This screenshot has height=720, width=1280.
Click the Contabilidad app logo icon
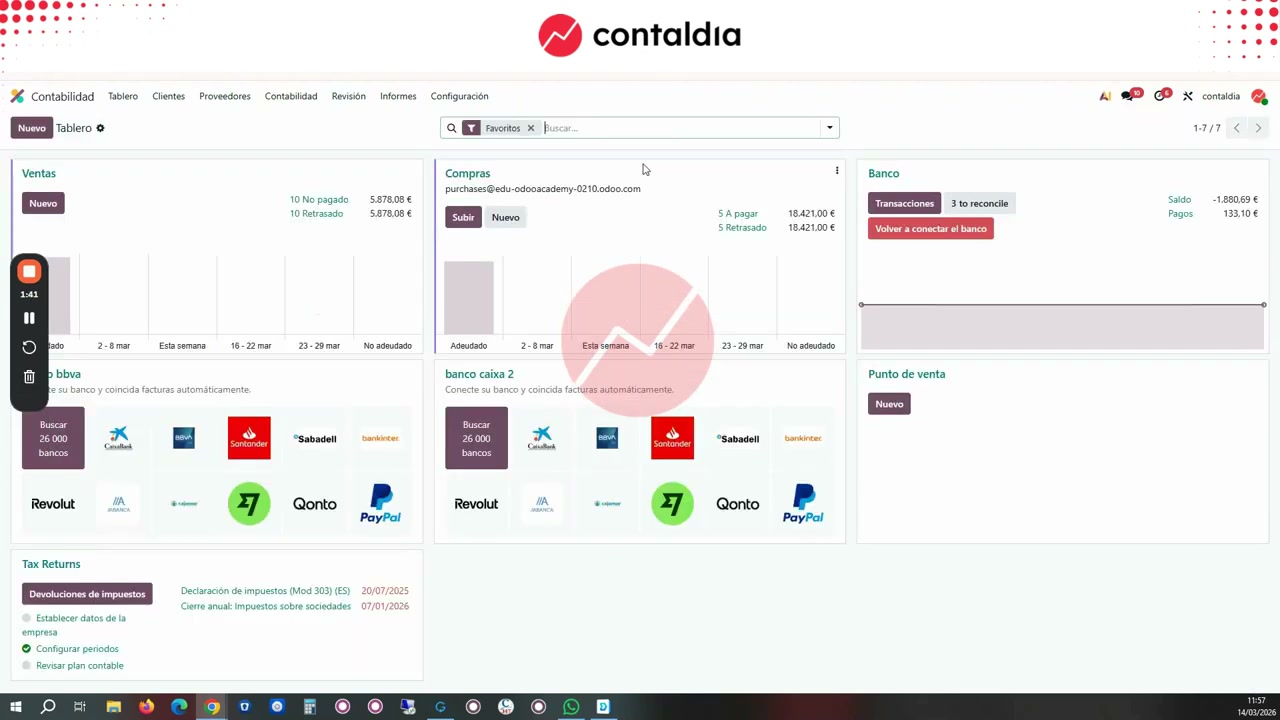(x=17, y=96)
